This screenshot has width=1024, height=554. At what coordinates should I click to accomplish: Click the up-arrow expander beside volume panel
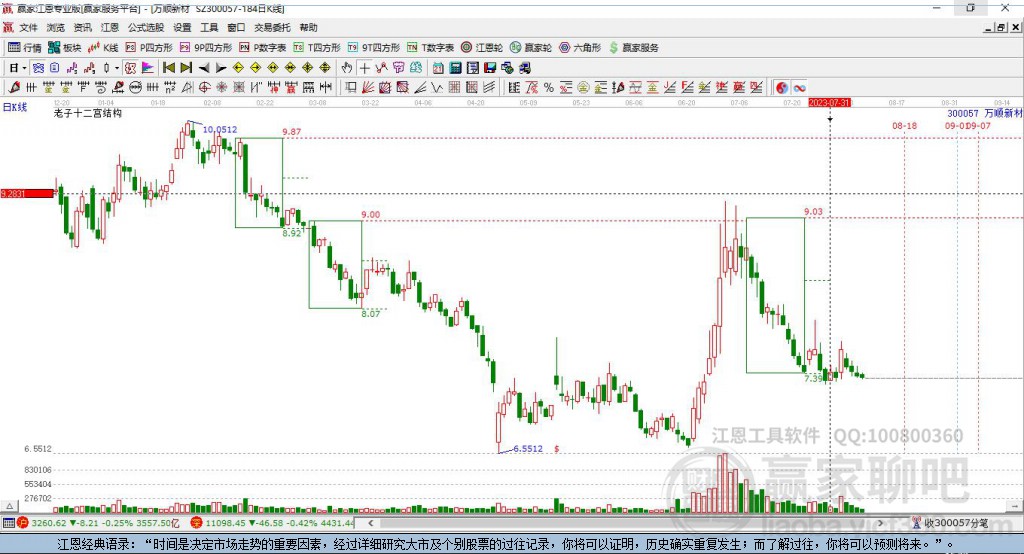[x=9, y=506]
